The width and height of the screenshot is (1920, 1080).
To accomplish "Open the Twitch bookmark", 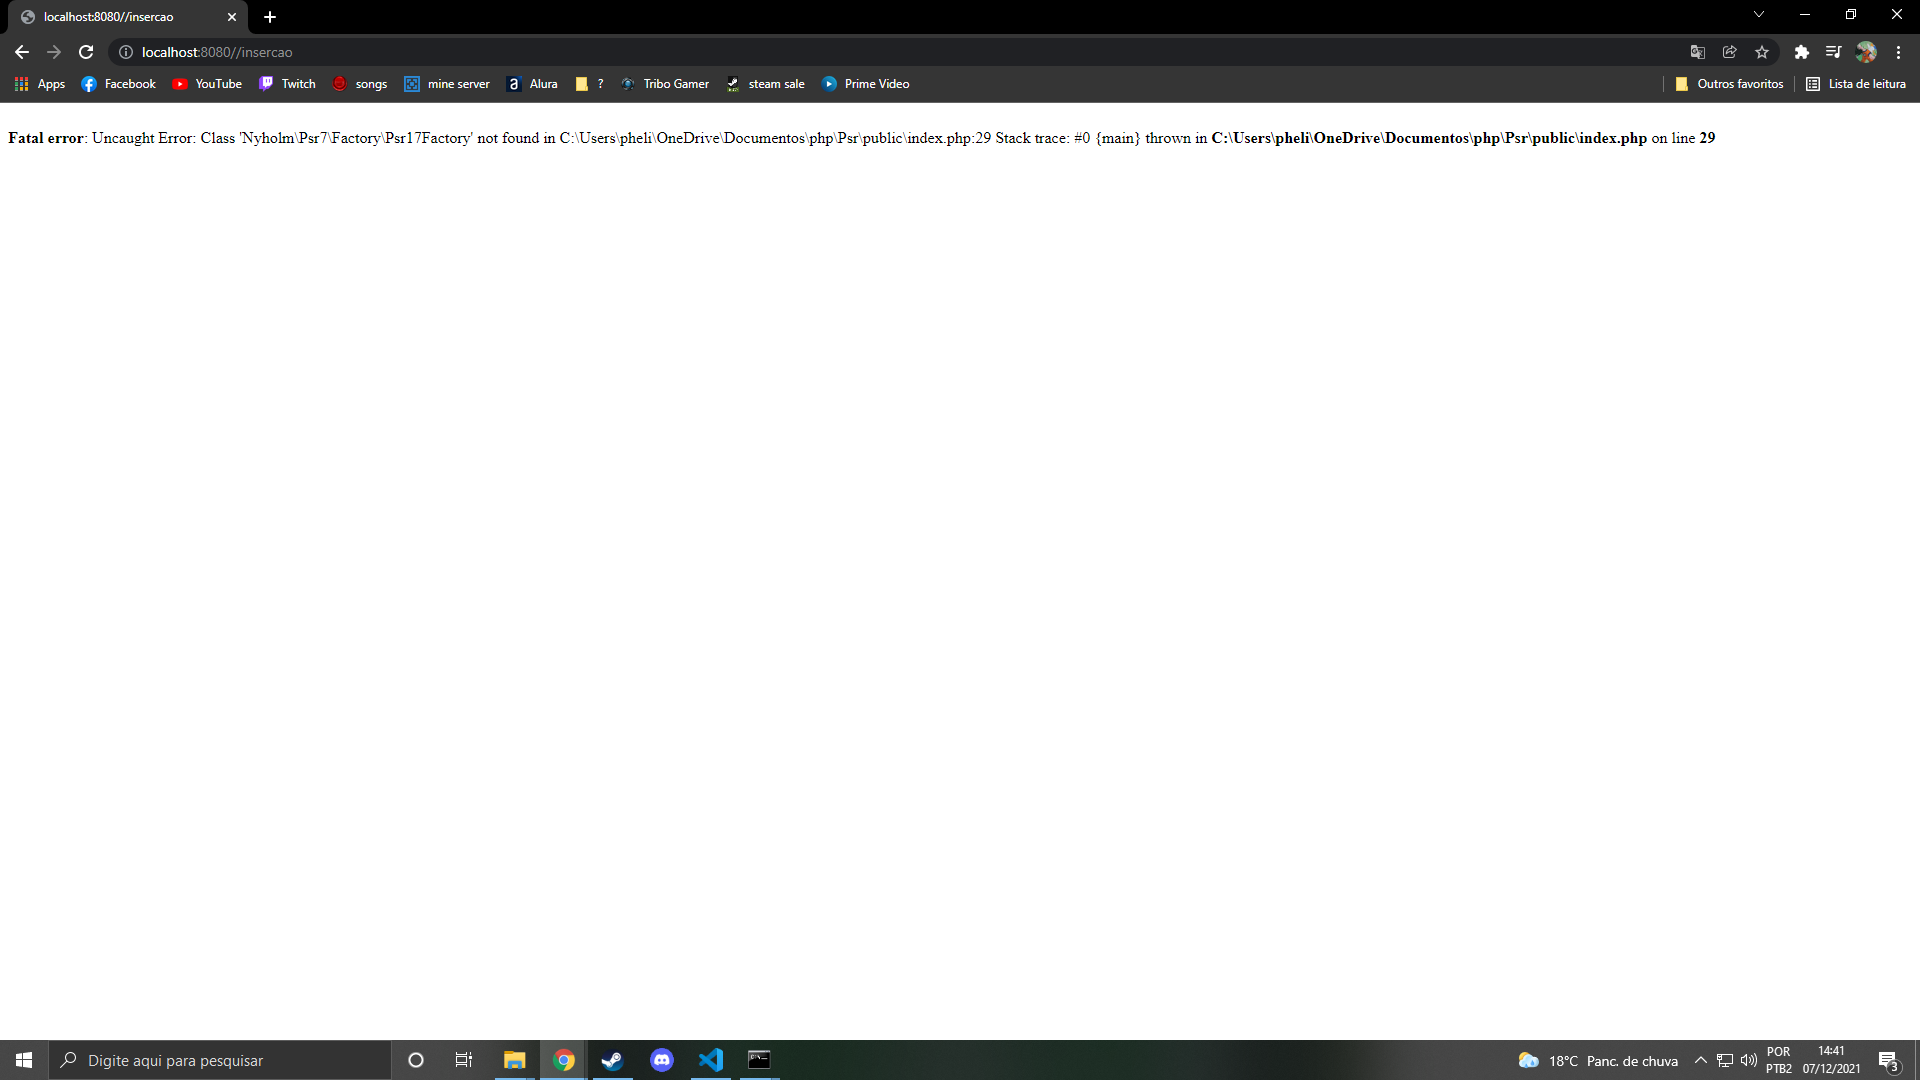I will [x=287, y=84].
